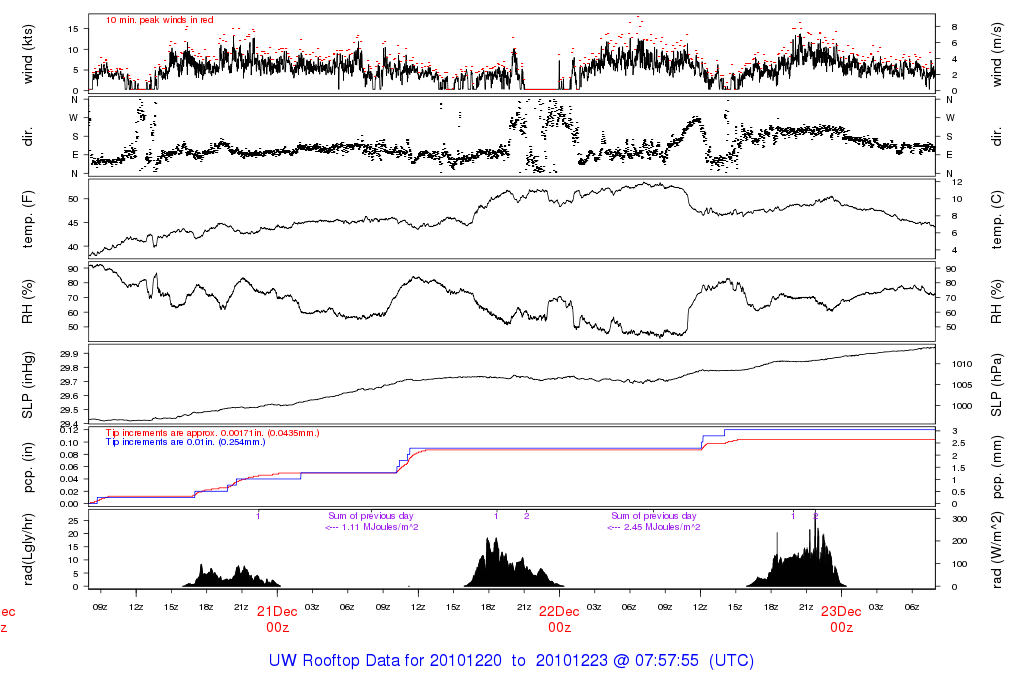Select the 'wind (m/s)' axis label
The image size is (1024, 700).
point(997,54)
